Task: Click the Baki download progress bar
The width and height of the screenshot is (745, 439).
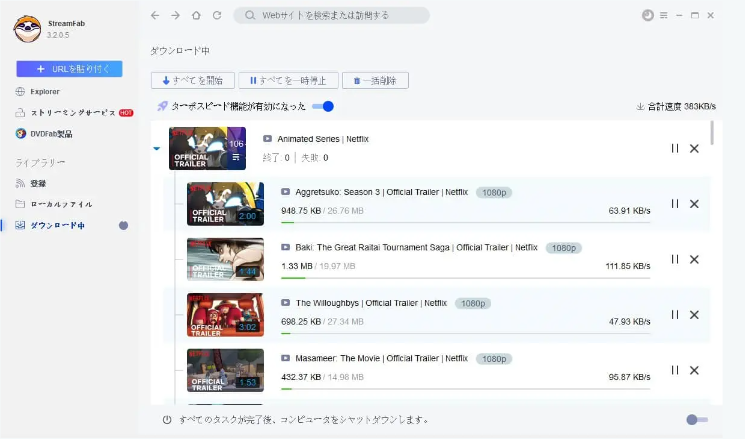Action: pyautogui.click(x=466, y=278)
